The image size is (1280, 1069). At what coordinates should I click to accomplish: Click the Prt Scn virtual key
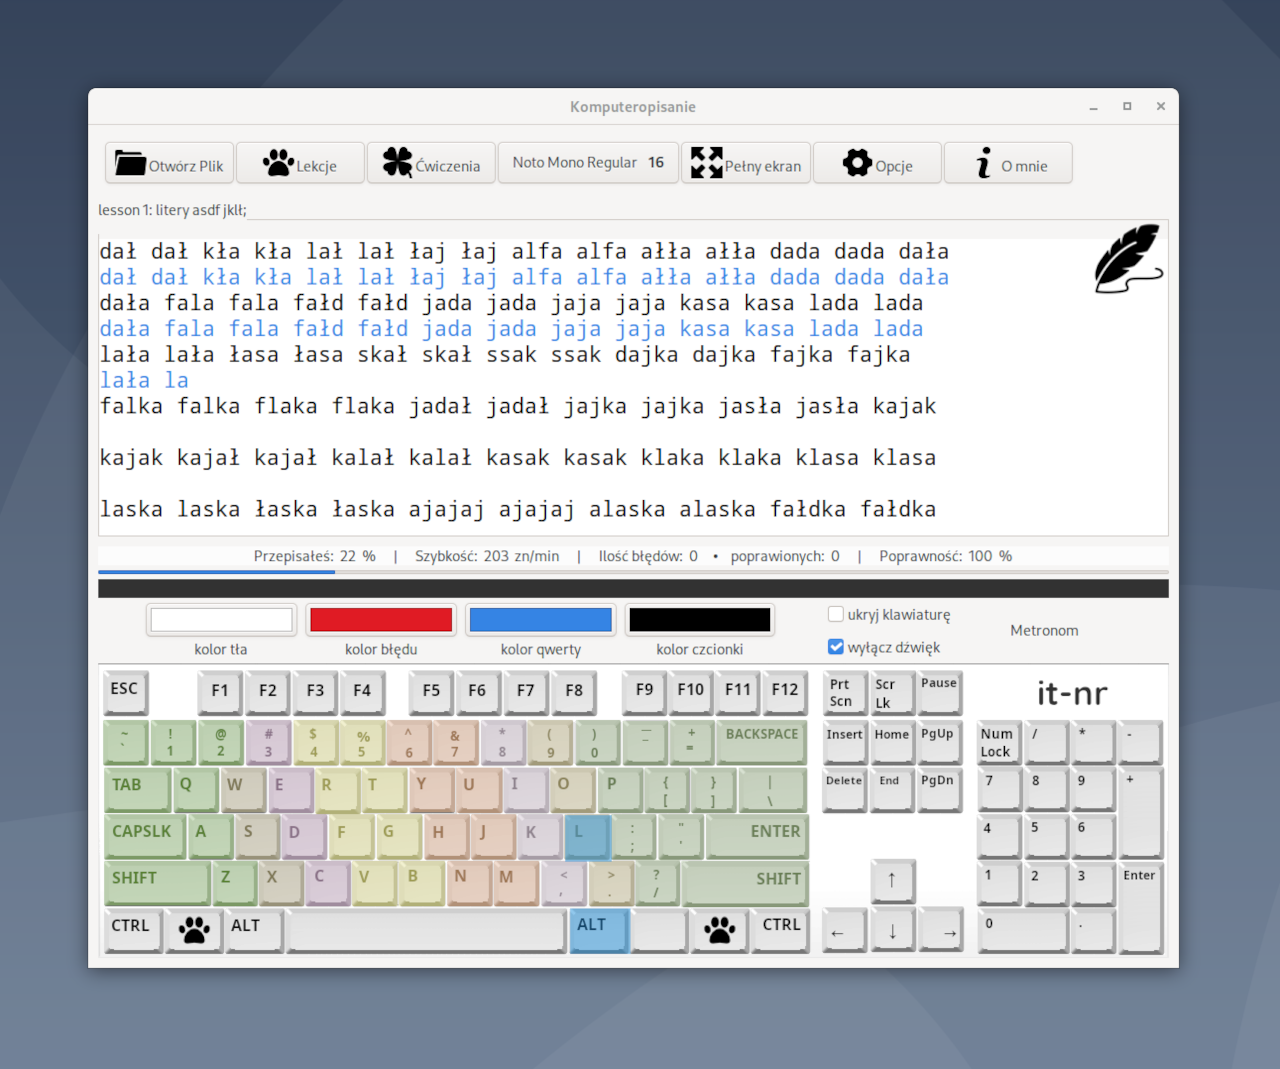(844, 691)
